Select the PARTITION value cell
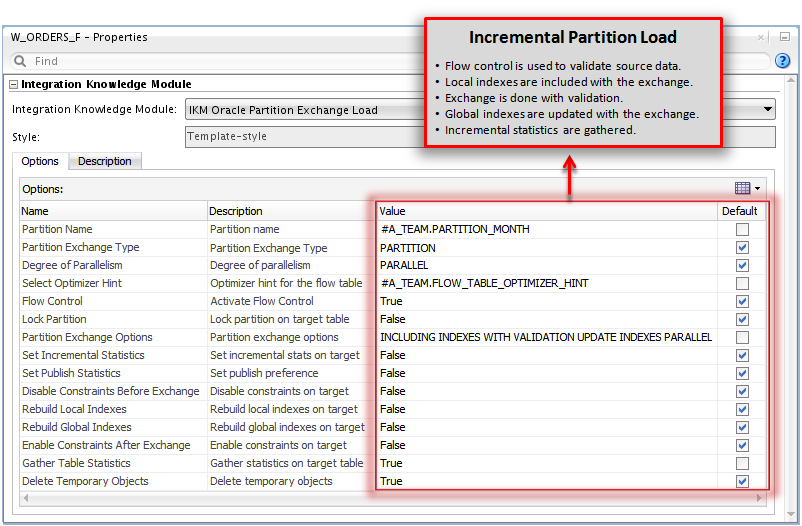Screen dimensions: 802x526 point(547,248)
